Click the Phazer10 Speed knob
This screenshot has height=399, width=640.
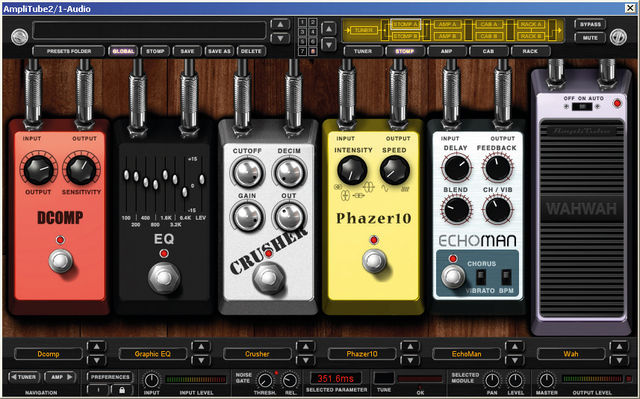click(x=395, y=170)
